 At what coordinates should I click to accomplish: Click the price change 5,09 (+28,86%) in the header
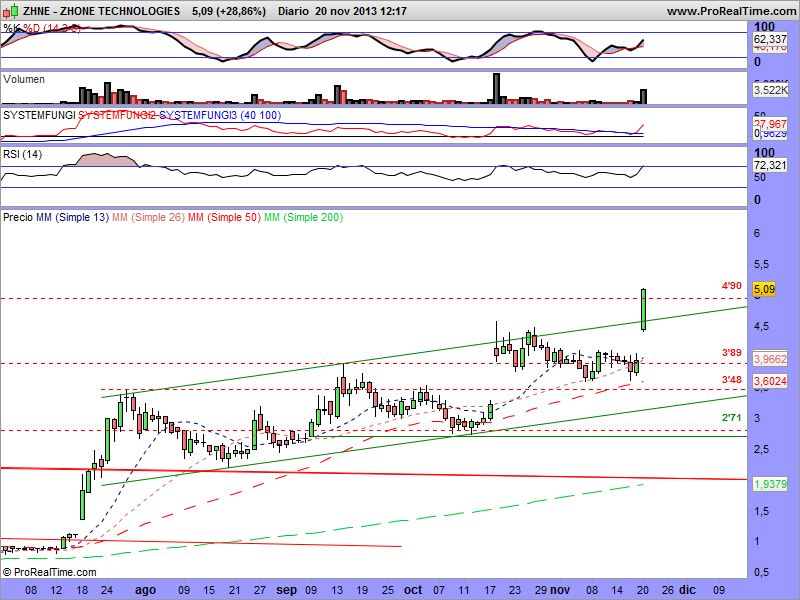click(229, 11)
